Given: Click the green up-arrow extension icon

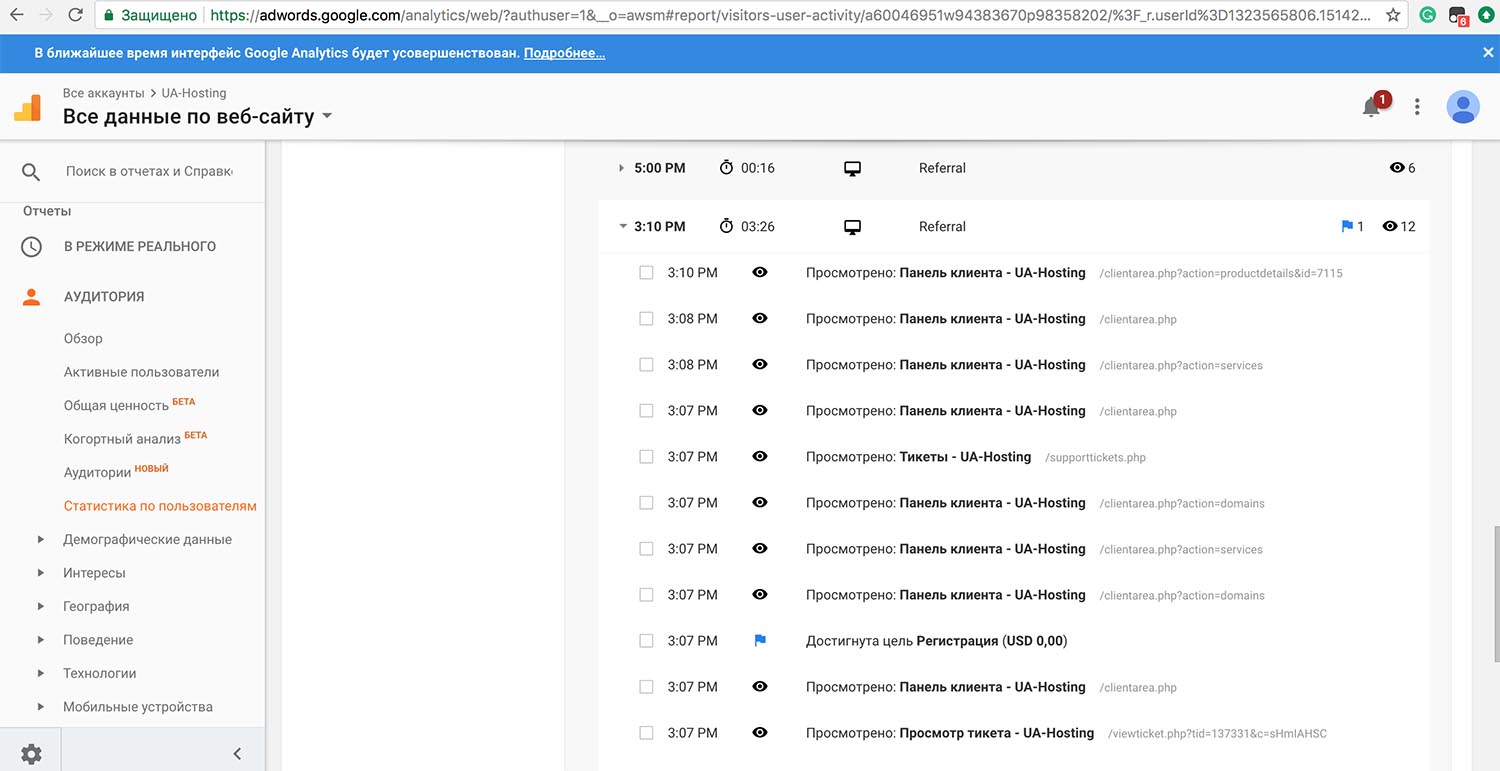Looking at the screenshot, I should click(x=1486, y=16).
